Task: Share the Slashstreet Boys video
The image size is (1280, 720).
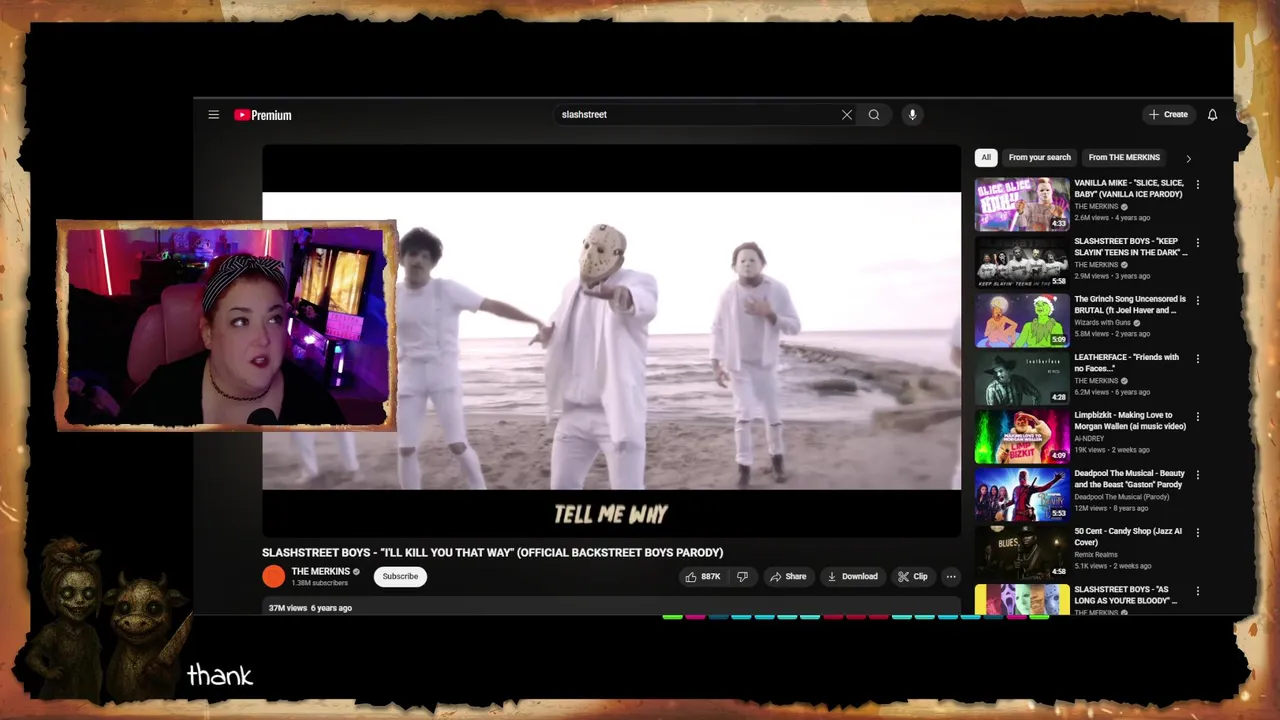Action: (x=788, y=577)
